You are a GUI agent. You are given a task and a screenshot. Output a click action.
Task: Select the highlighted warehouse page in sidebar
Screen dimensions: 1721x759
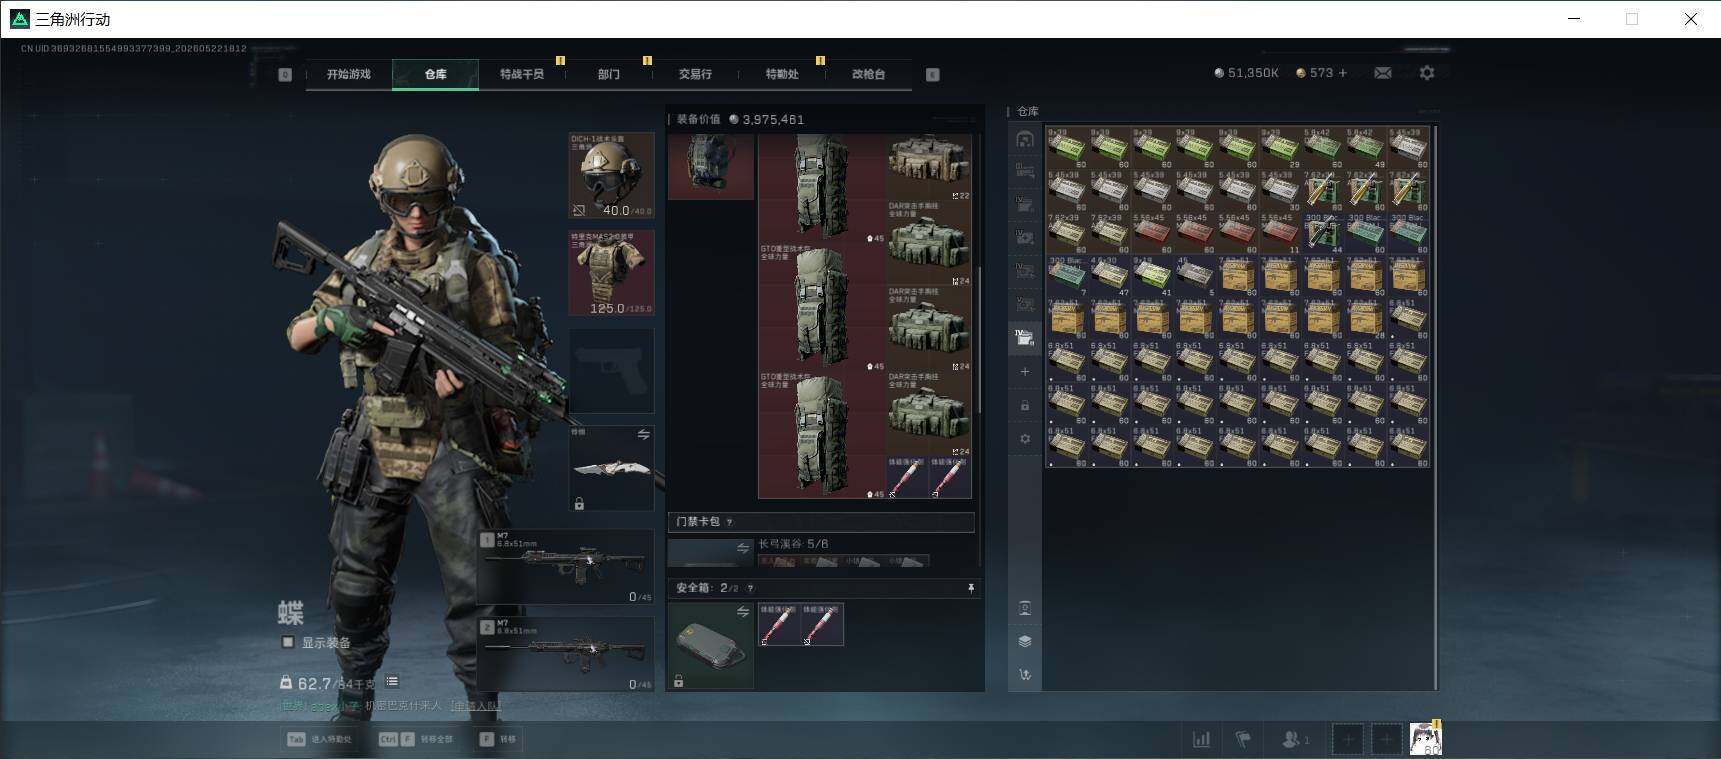coord(1025,338)
